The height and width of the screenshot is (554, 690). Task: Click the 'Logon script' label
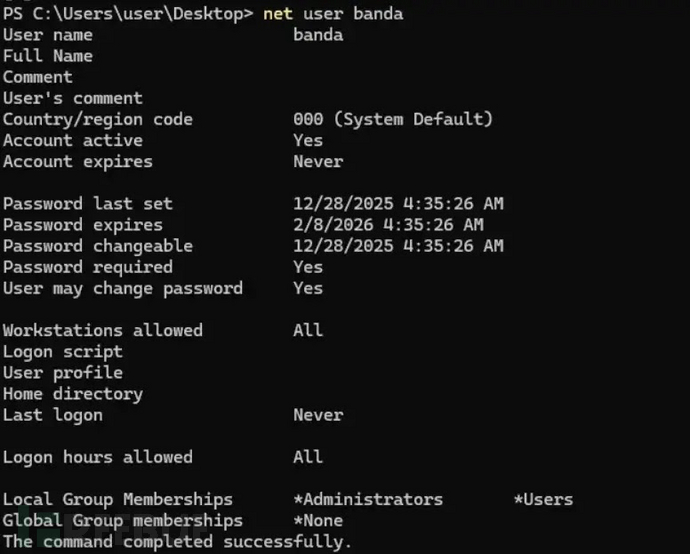tap(62, 351)
